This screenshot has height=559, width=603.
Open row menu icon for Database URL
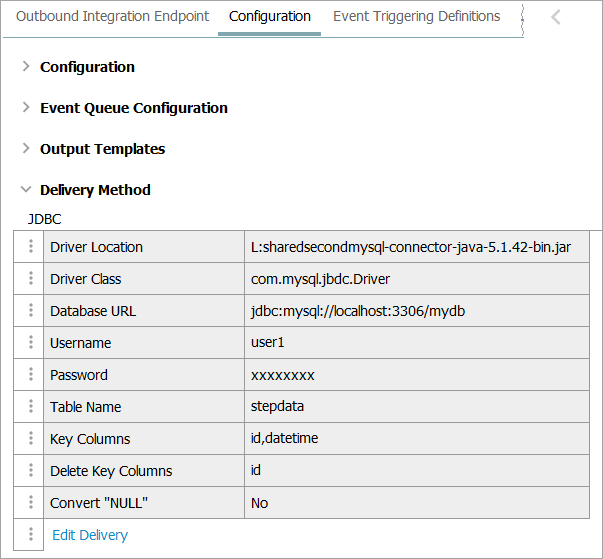pos(30,311)
